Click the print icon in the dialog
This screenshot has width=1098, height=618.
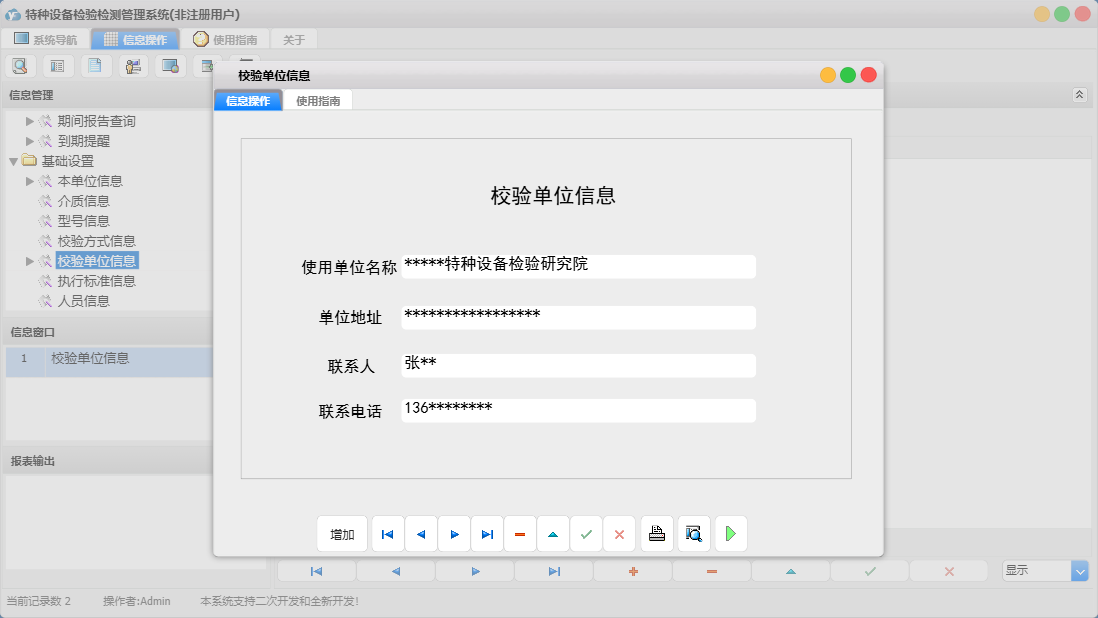pyautogui.click(x=656, y=533)
